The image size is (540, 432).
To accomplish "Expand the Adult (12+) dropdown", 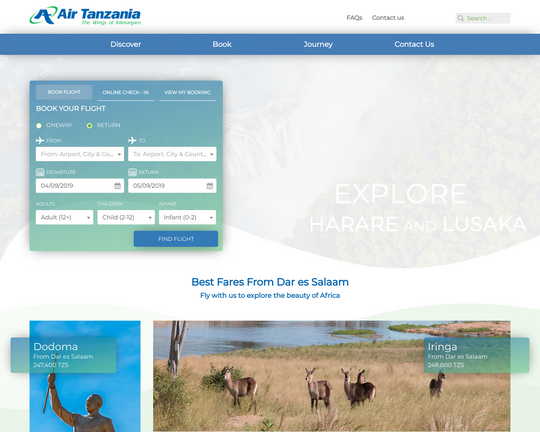I will point(64,217).
